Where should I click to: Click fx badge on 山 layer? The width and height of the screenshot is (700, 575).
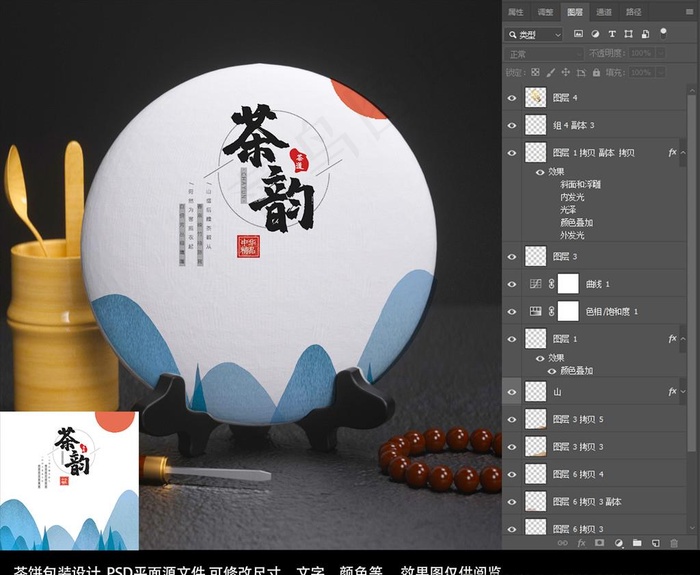(x=672, y=392)
